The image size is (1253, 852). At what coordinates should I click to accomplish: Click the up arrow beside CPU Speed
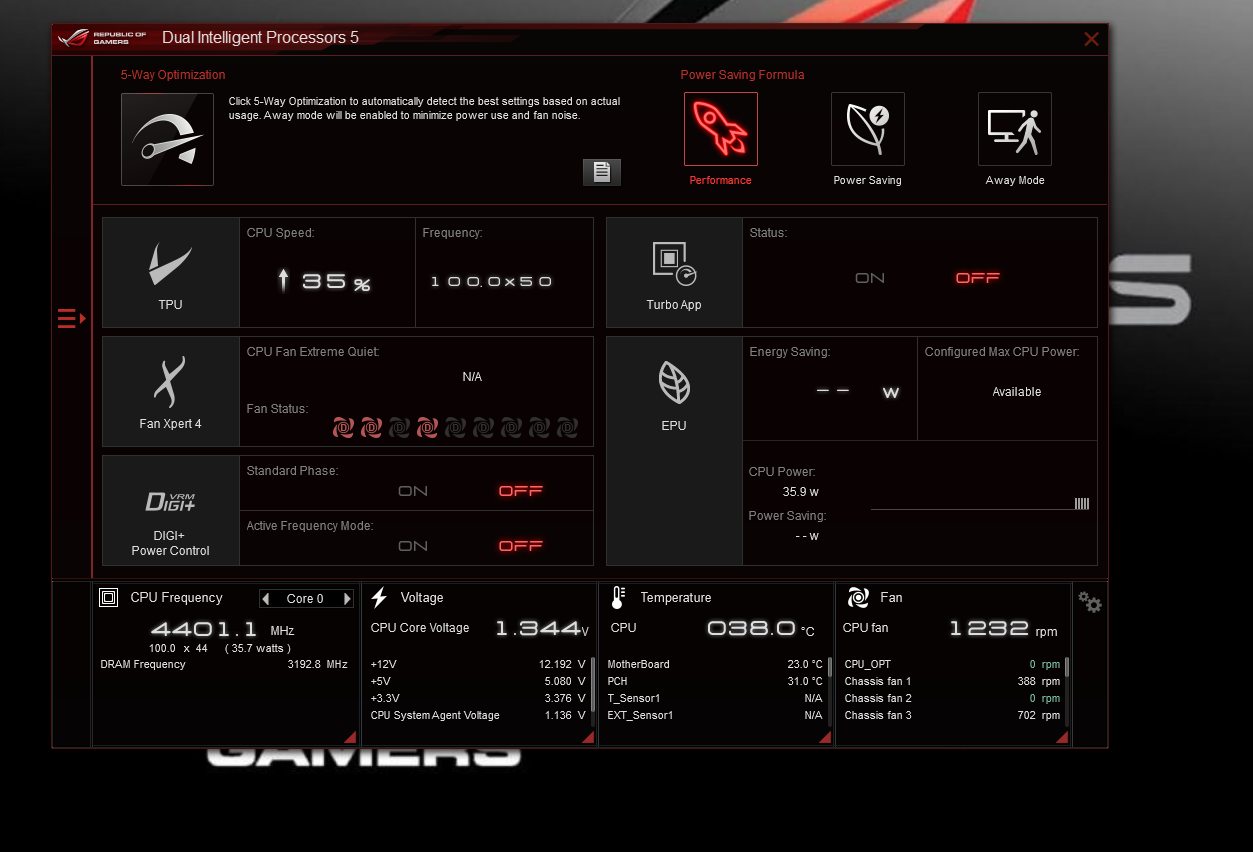284,281
